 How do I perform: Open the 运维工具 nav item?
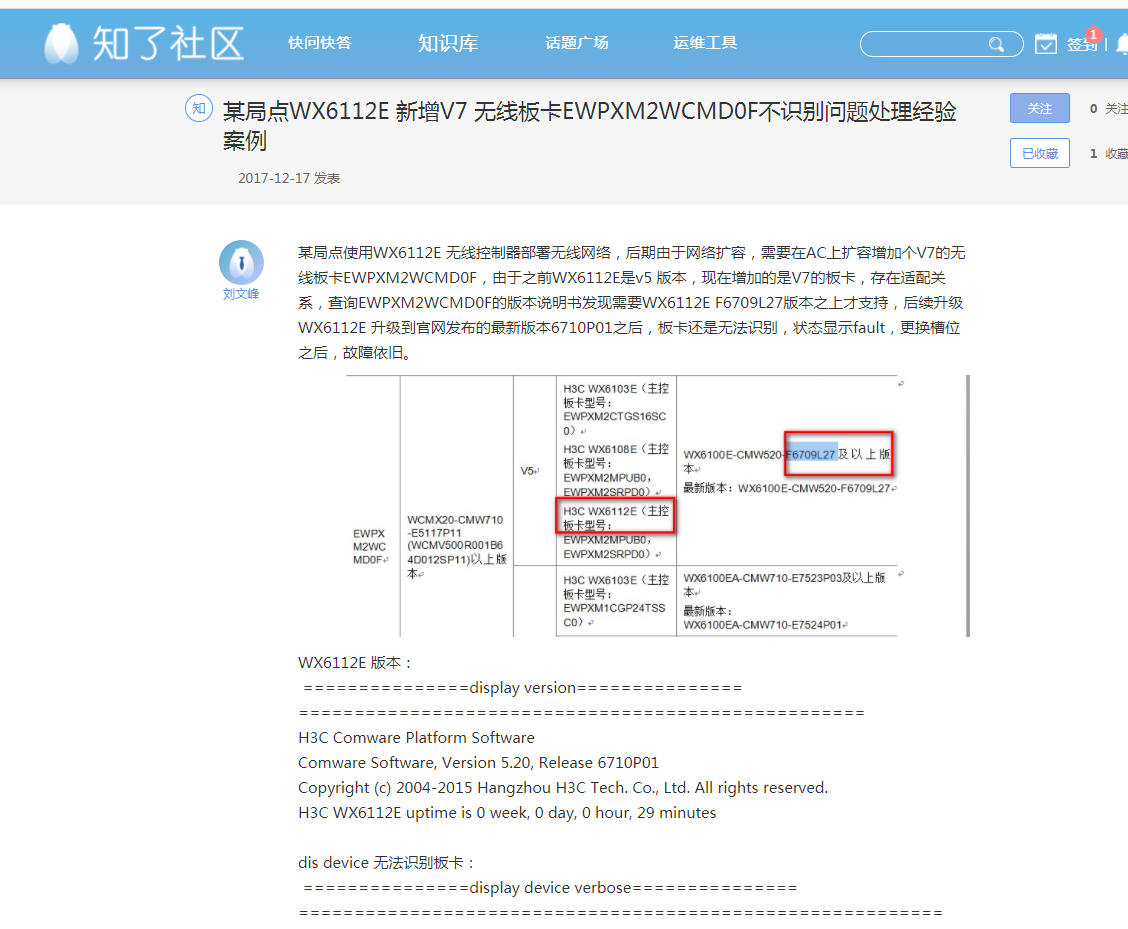705,43
